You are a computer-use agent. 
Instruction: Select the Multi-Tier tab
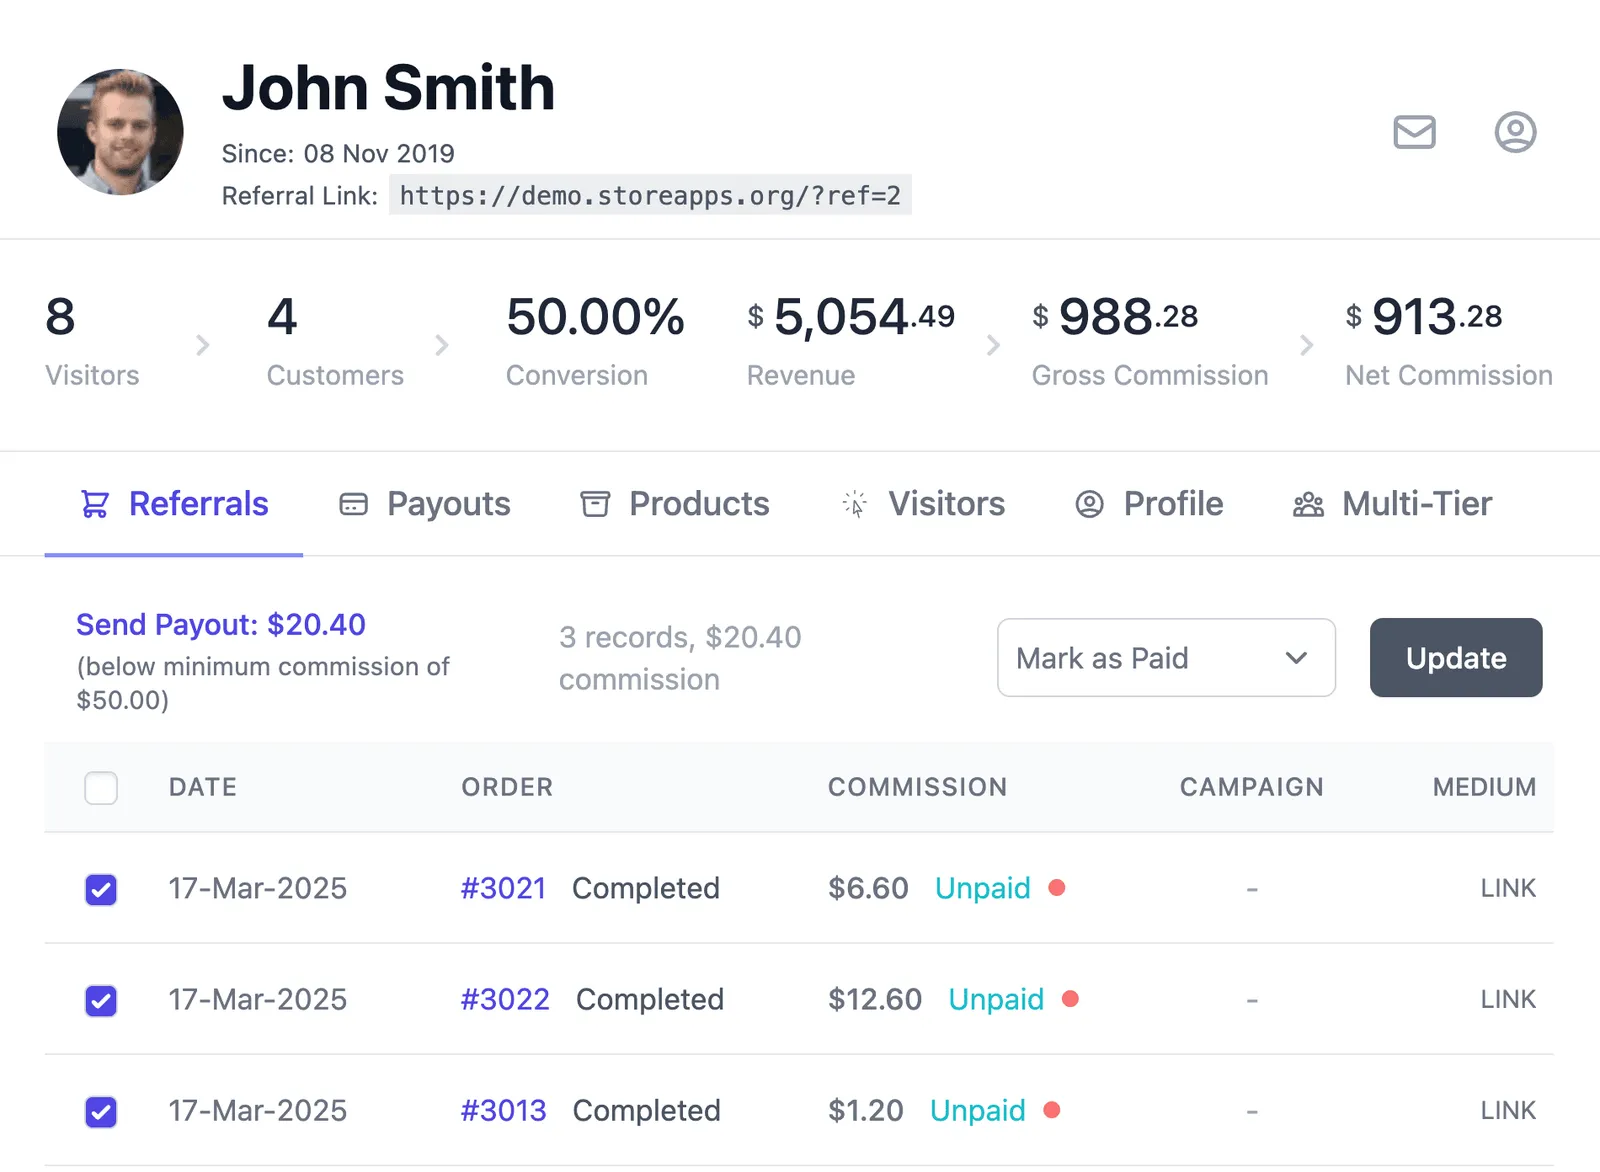point(1392,504)
